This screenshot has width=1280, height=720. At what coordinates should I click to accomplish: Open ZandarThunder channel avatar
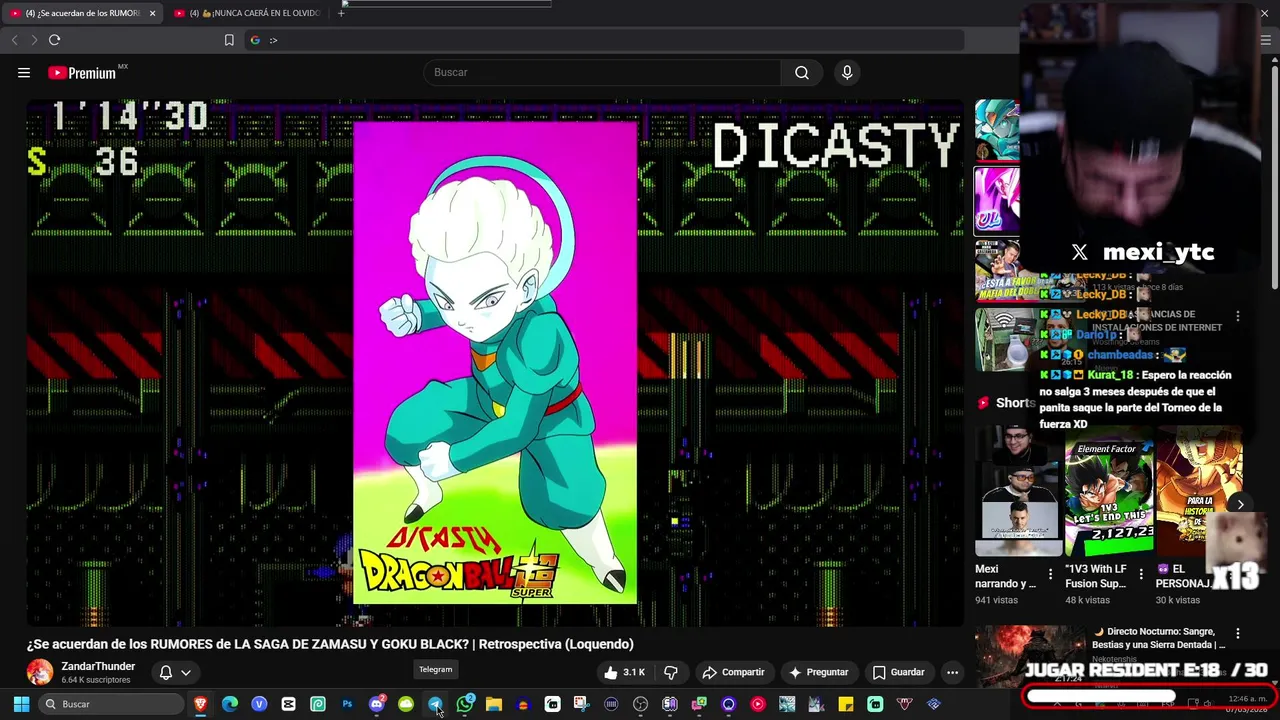tap(40, 672)
